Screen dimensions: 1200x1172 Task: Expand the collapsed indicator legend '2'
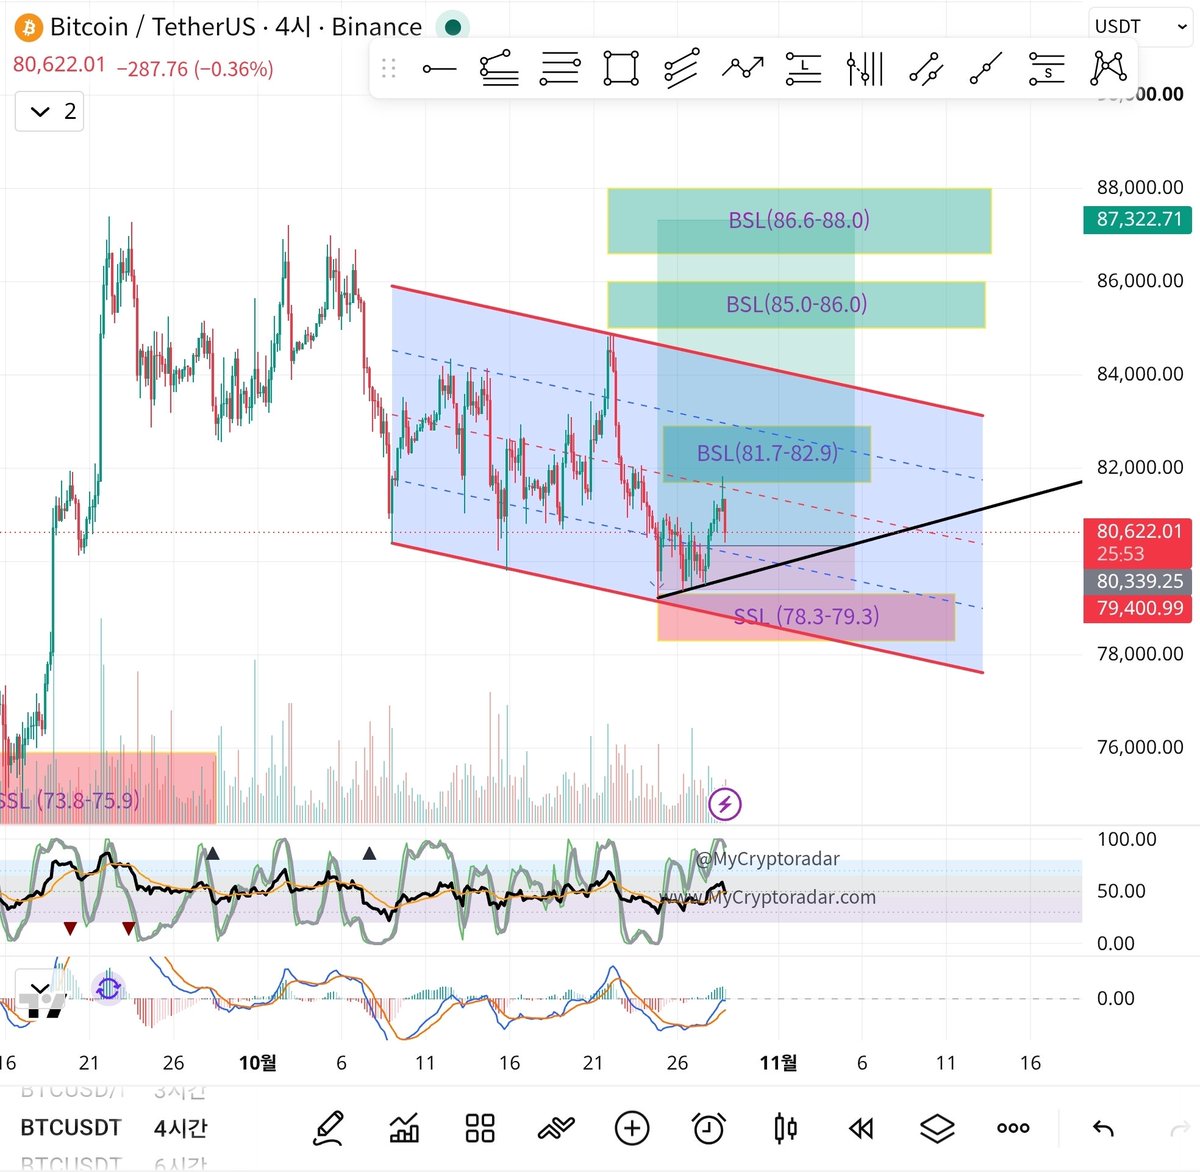50,111
